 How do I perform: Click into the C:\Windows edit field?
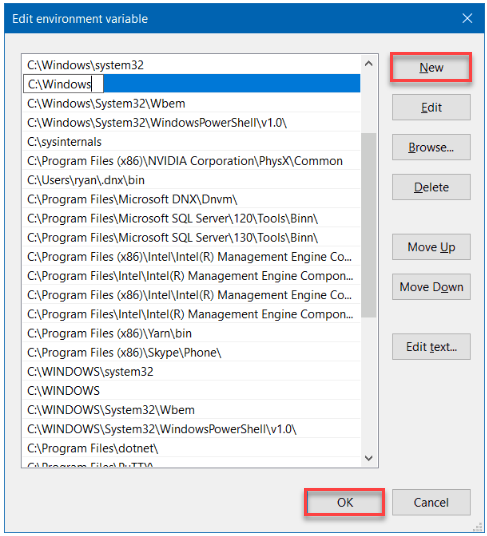(x=63, y=84)
